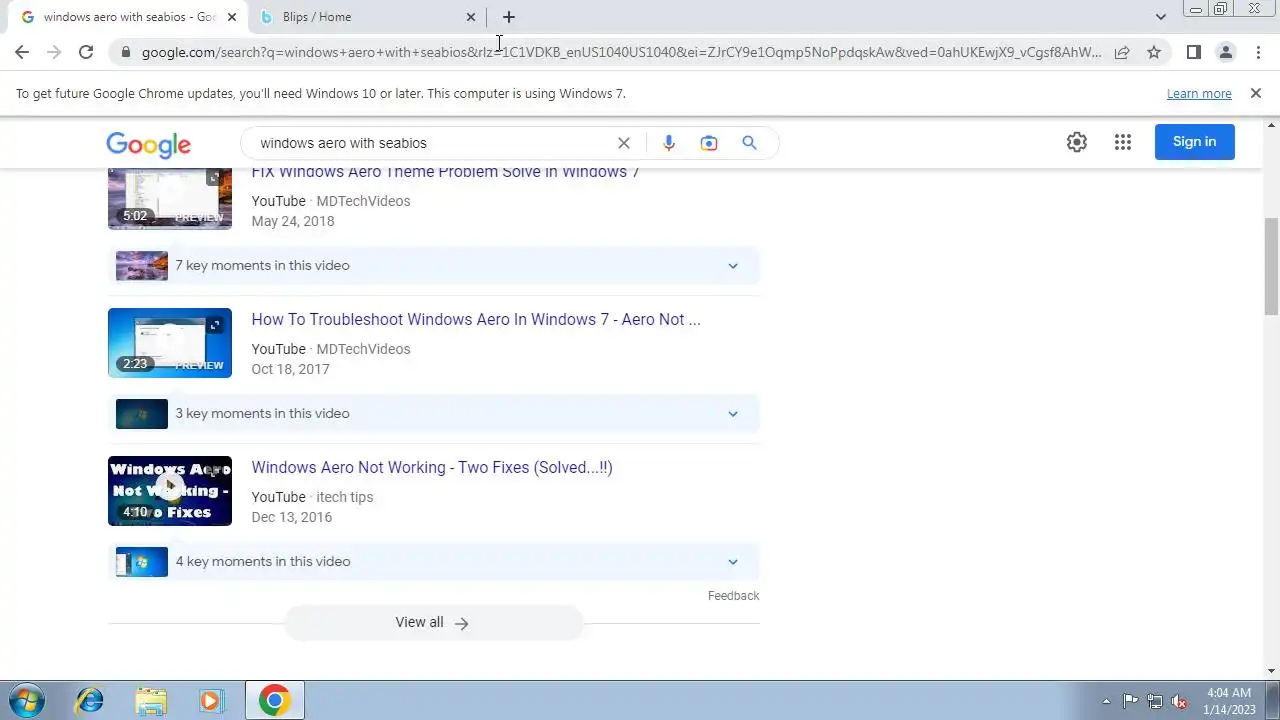Click the muted volume tray icon
Viewport: 1280px width, 720px height.
click(1179, 701)
